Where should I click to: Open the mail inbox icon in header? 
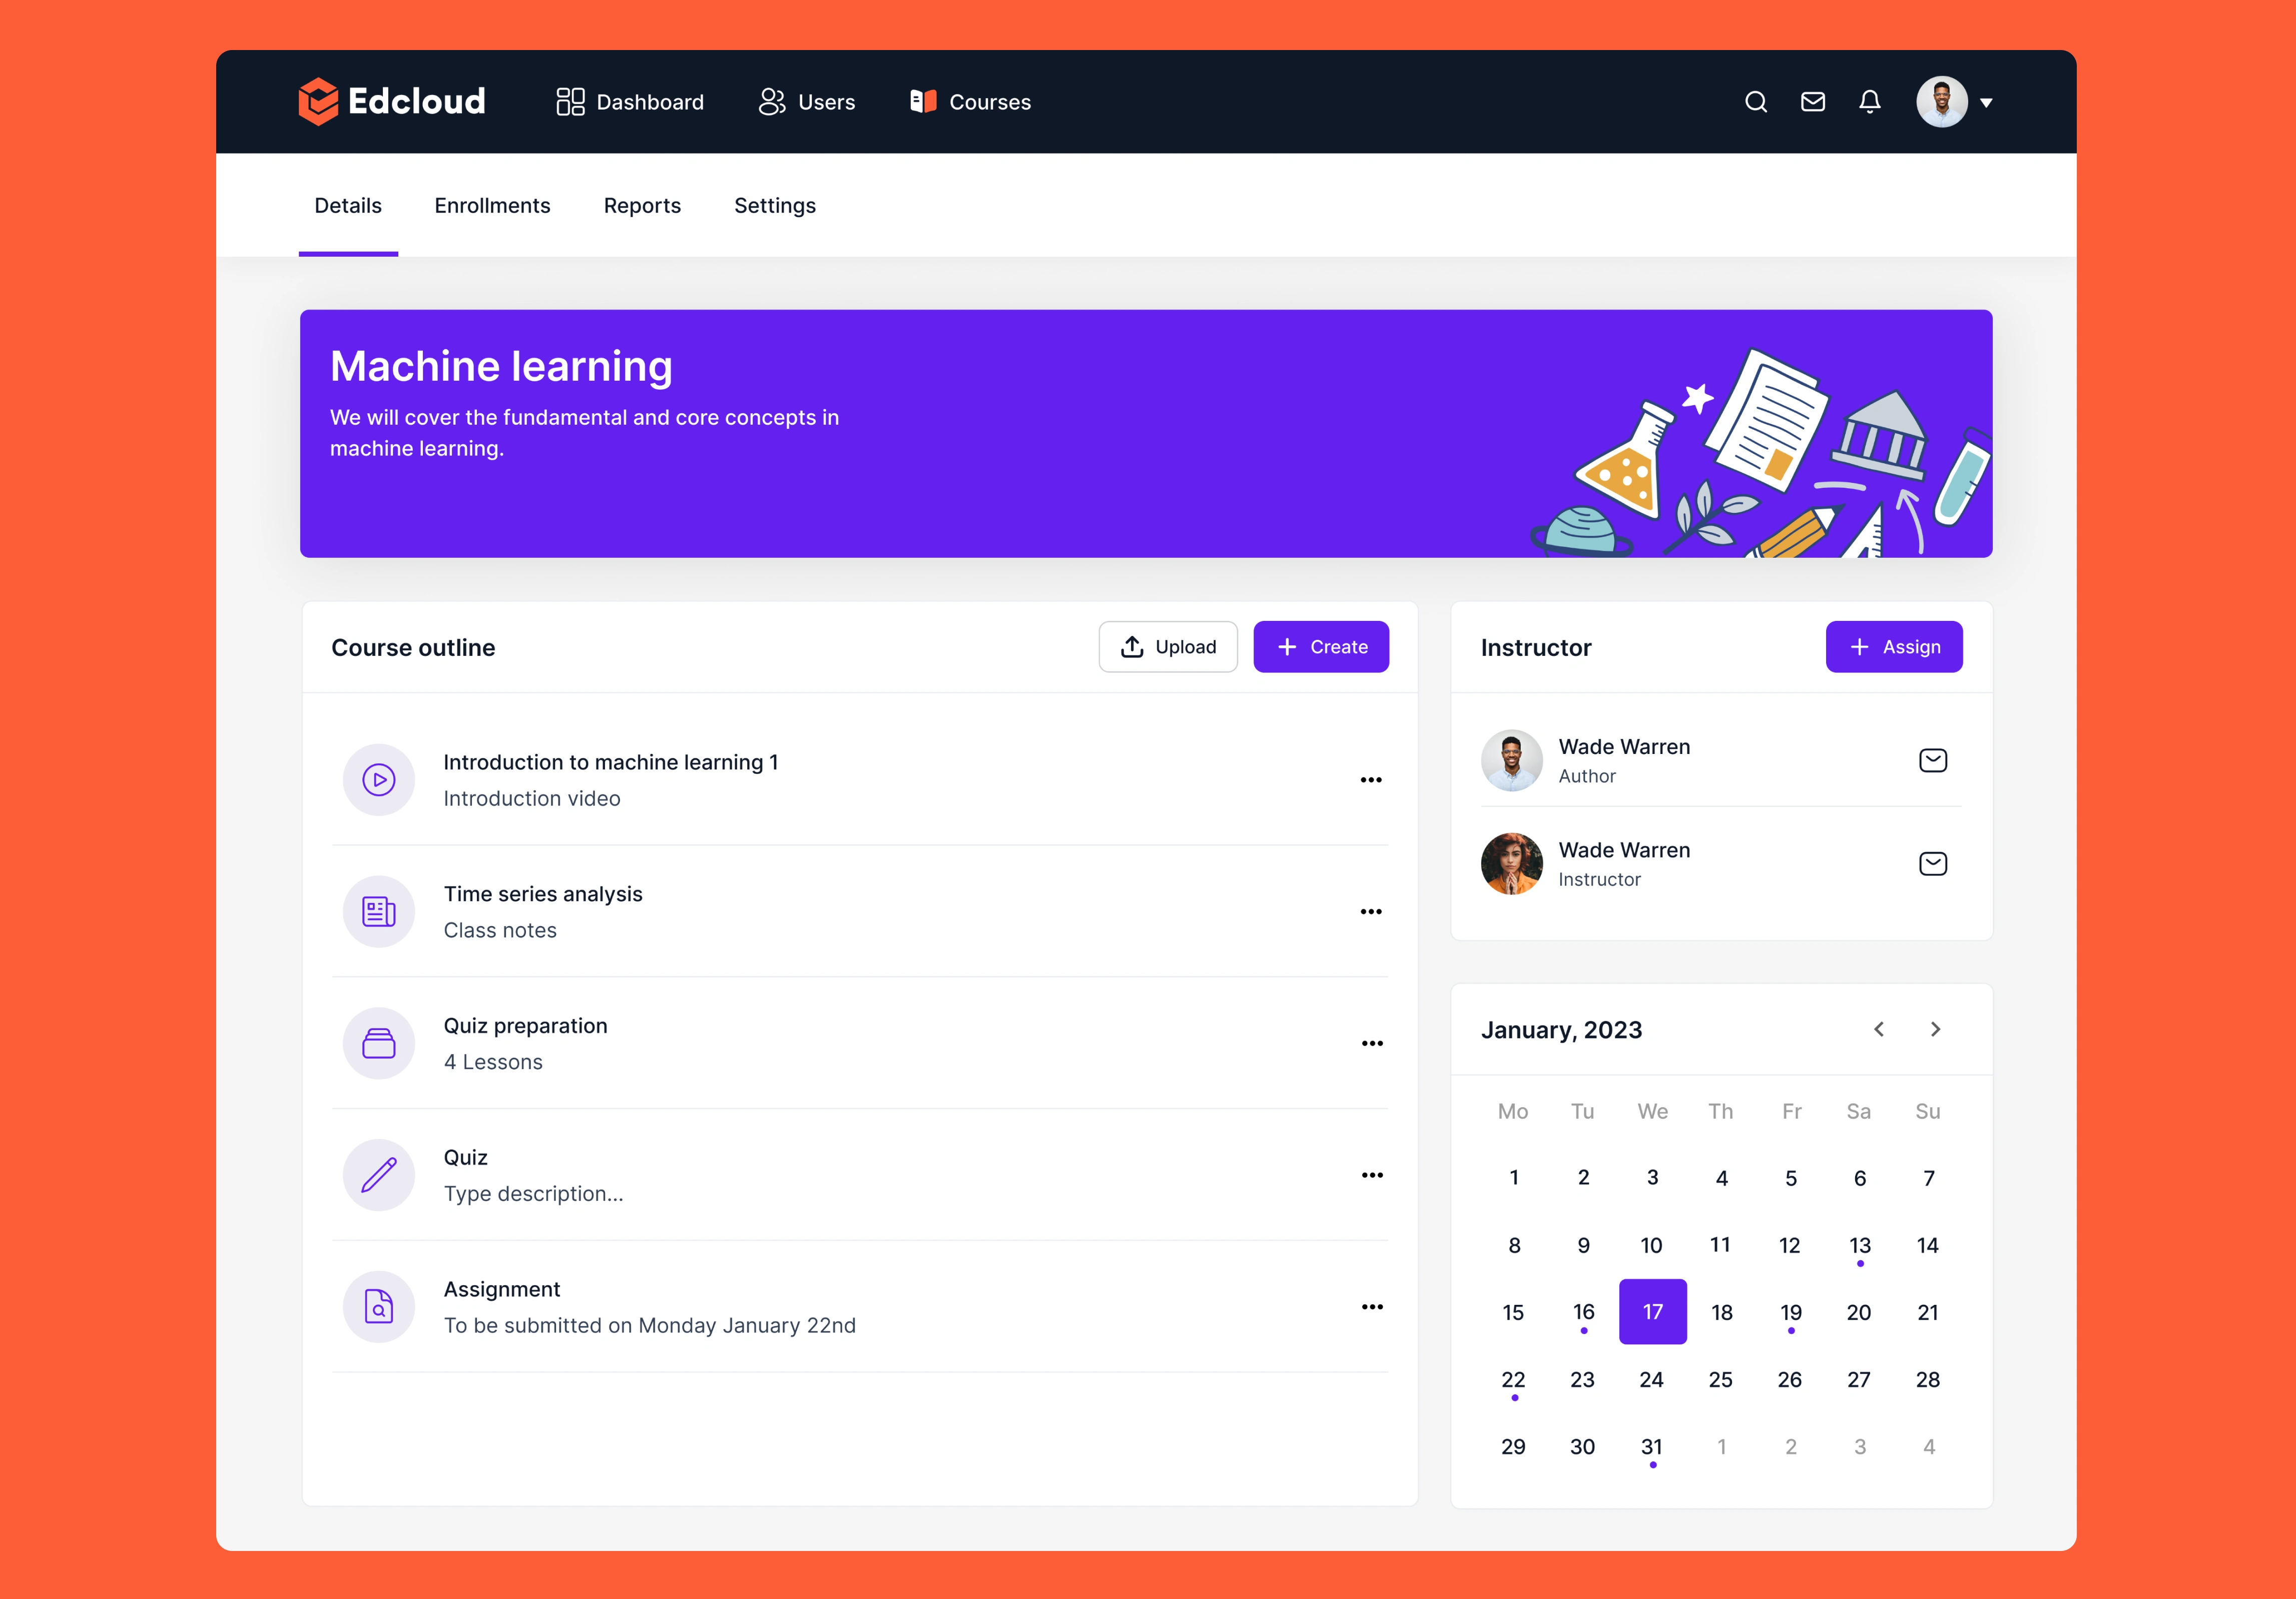pyautogui.click(x=1812, y=102)
